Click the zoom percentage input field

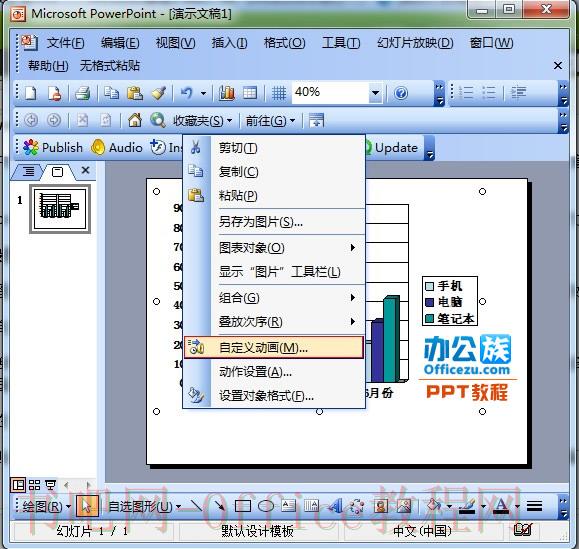coord(330,92)
